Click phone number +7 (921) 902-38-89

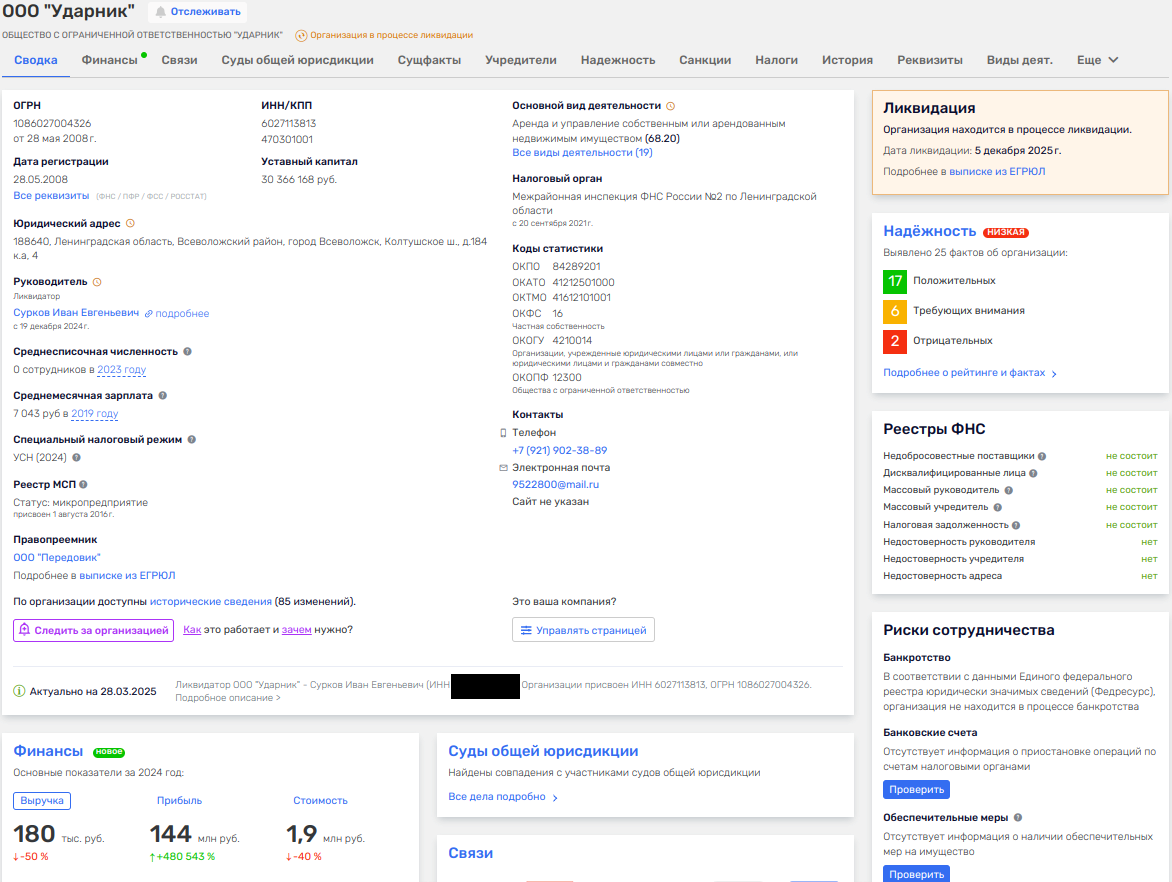click(560, 451)
